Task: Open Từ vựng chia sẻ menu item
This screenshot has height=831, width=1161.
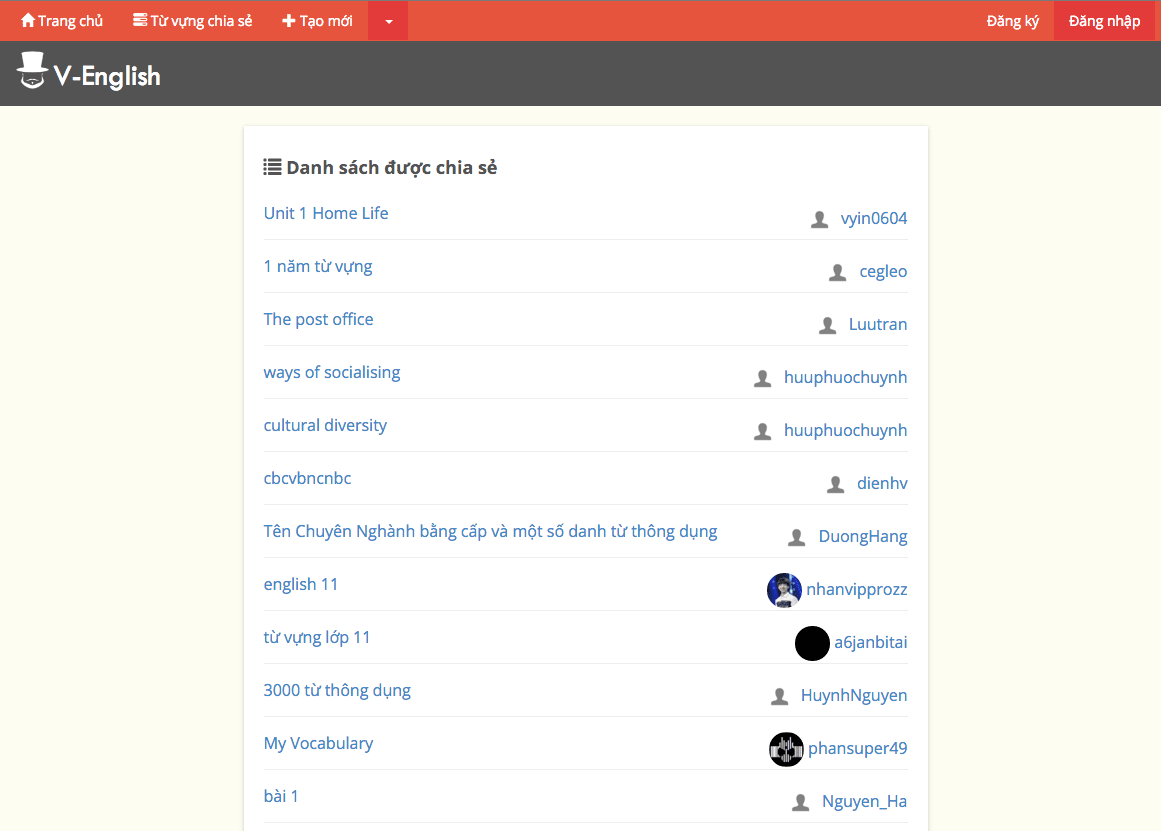Action: coord(192,21)
